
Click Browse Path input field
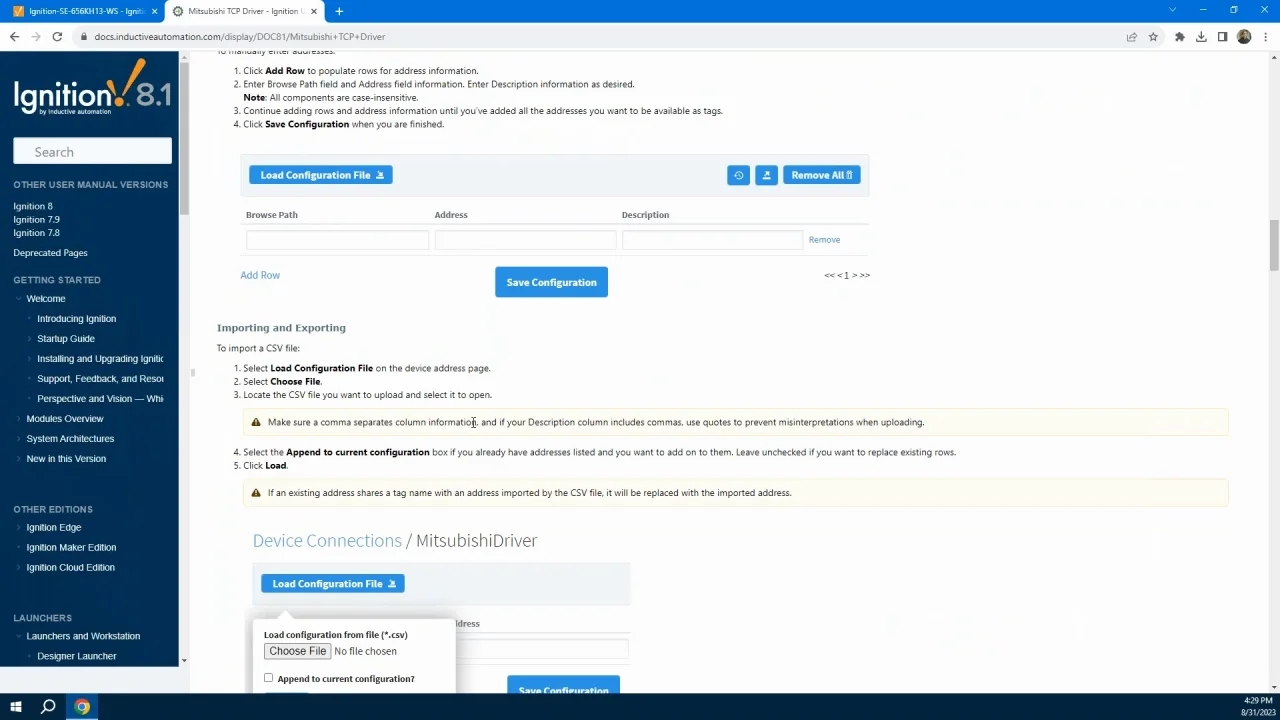pyautogui.click(x=337, y=240)
